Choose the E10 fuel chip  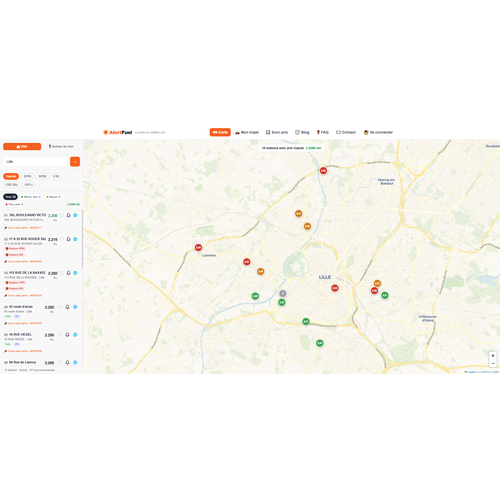[56, 176]
